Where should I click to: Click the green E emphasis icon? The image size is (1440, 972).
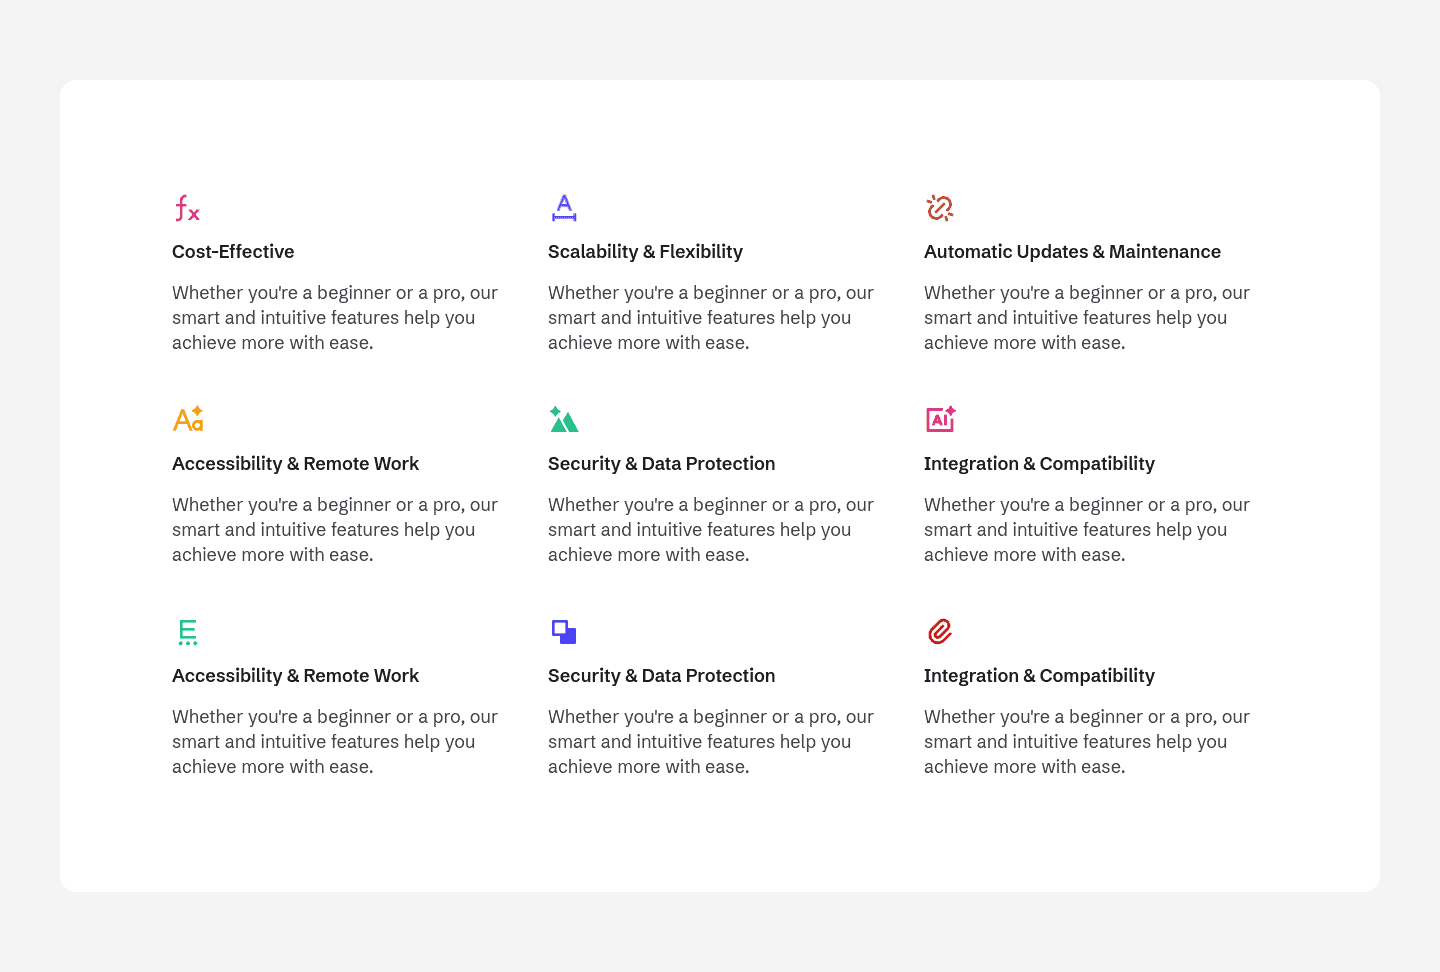(x=188, y=632)
